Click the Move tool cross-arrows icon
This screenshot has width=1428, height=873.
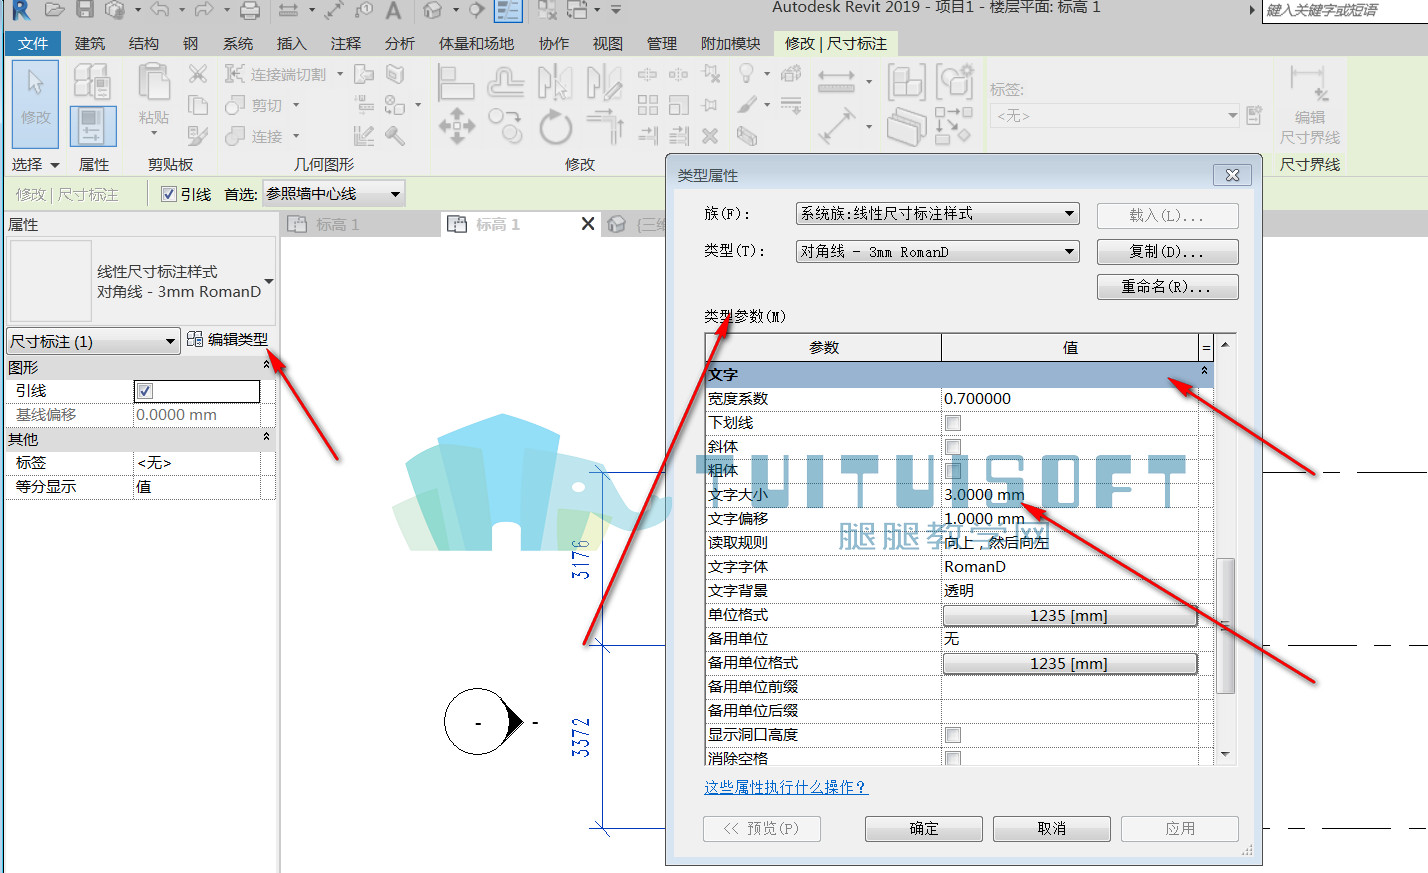coord(456,127)
